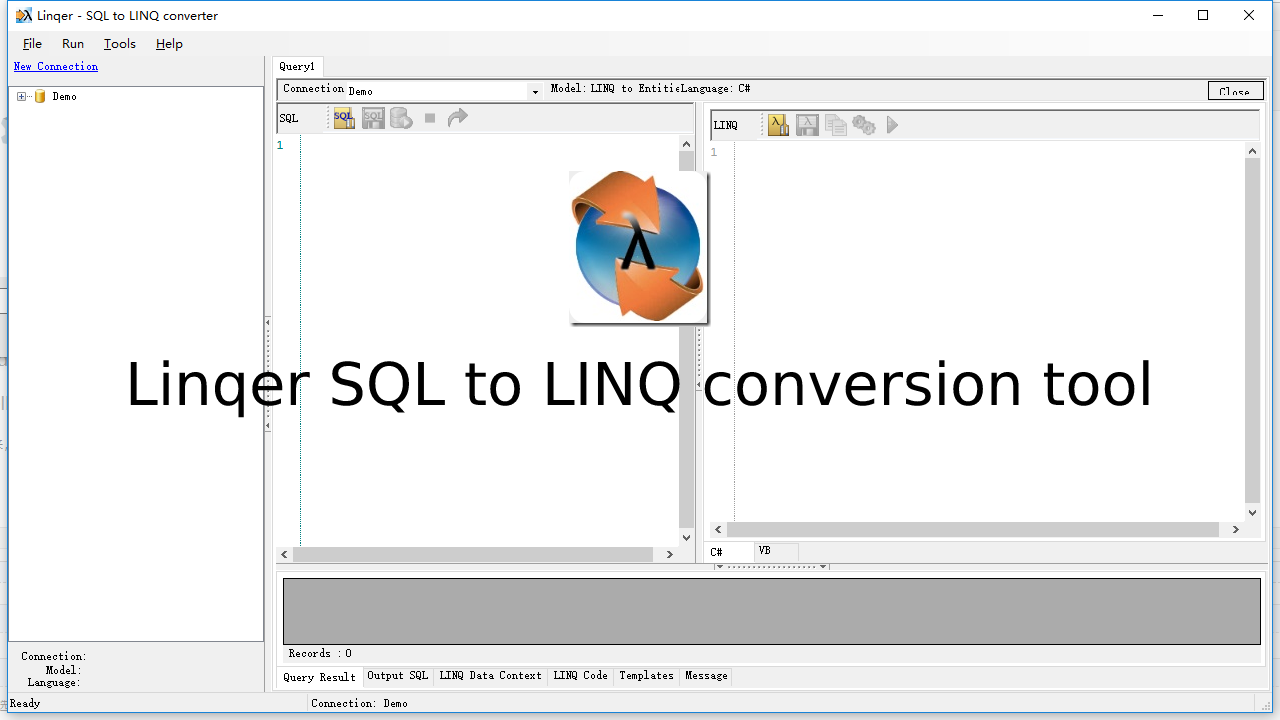
Task: Click SQL editor horizontal scroll left arrow
Action: [285, 554]
